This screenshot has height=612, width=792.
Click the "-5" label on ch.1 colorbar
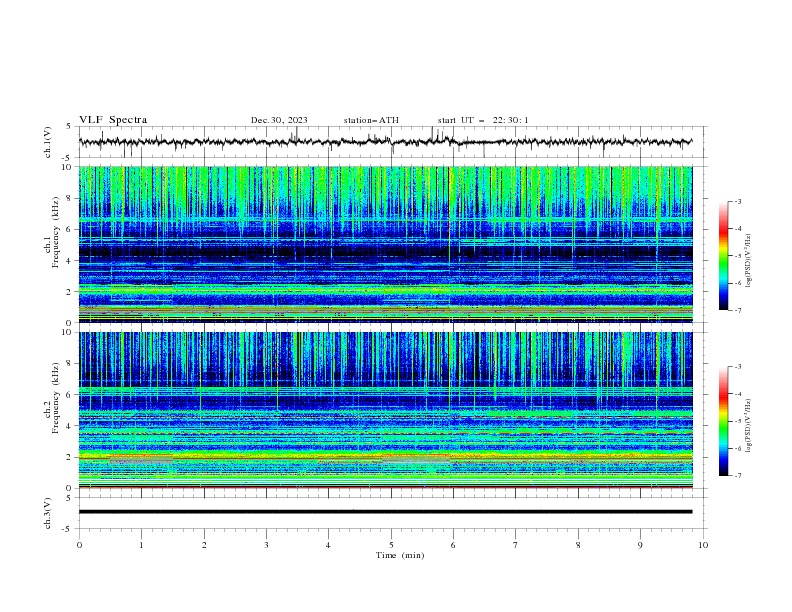(x=737, y=256)
